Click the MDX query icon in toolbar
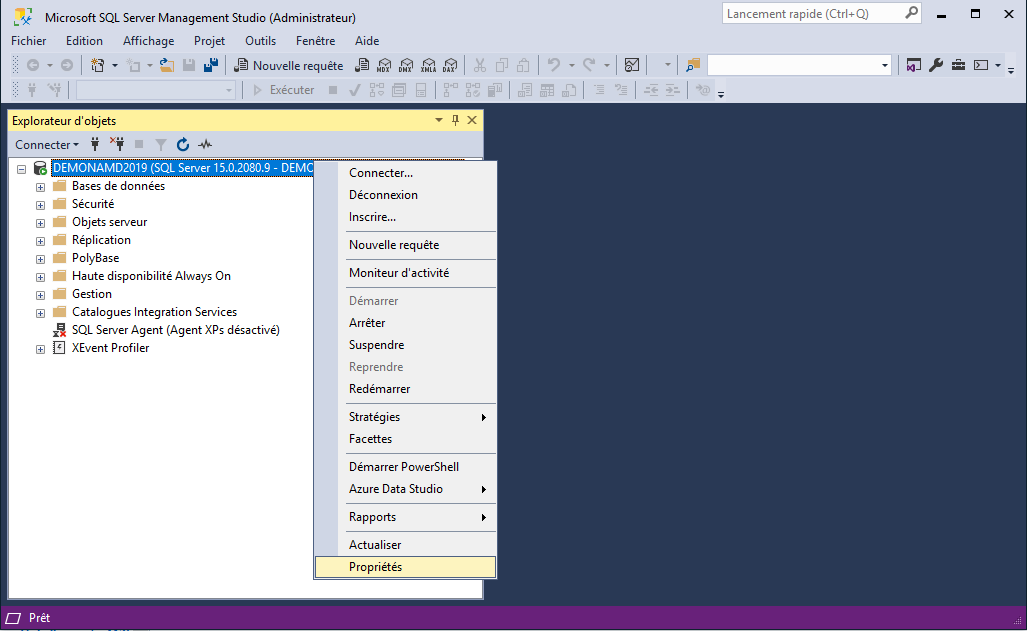The image size is (1027, 631). pyautogui.click(x=384, y=65)
